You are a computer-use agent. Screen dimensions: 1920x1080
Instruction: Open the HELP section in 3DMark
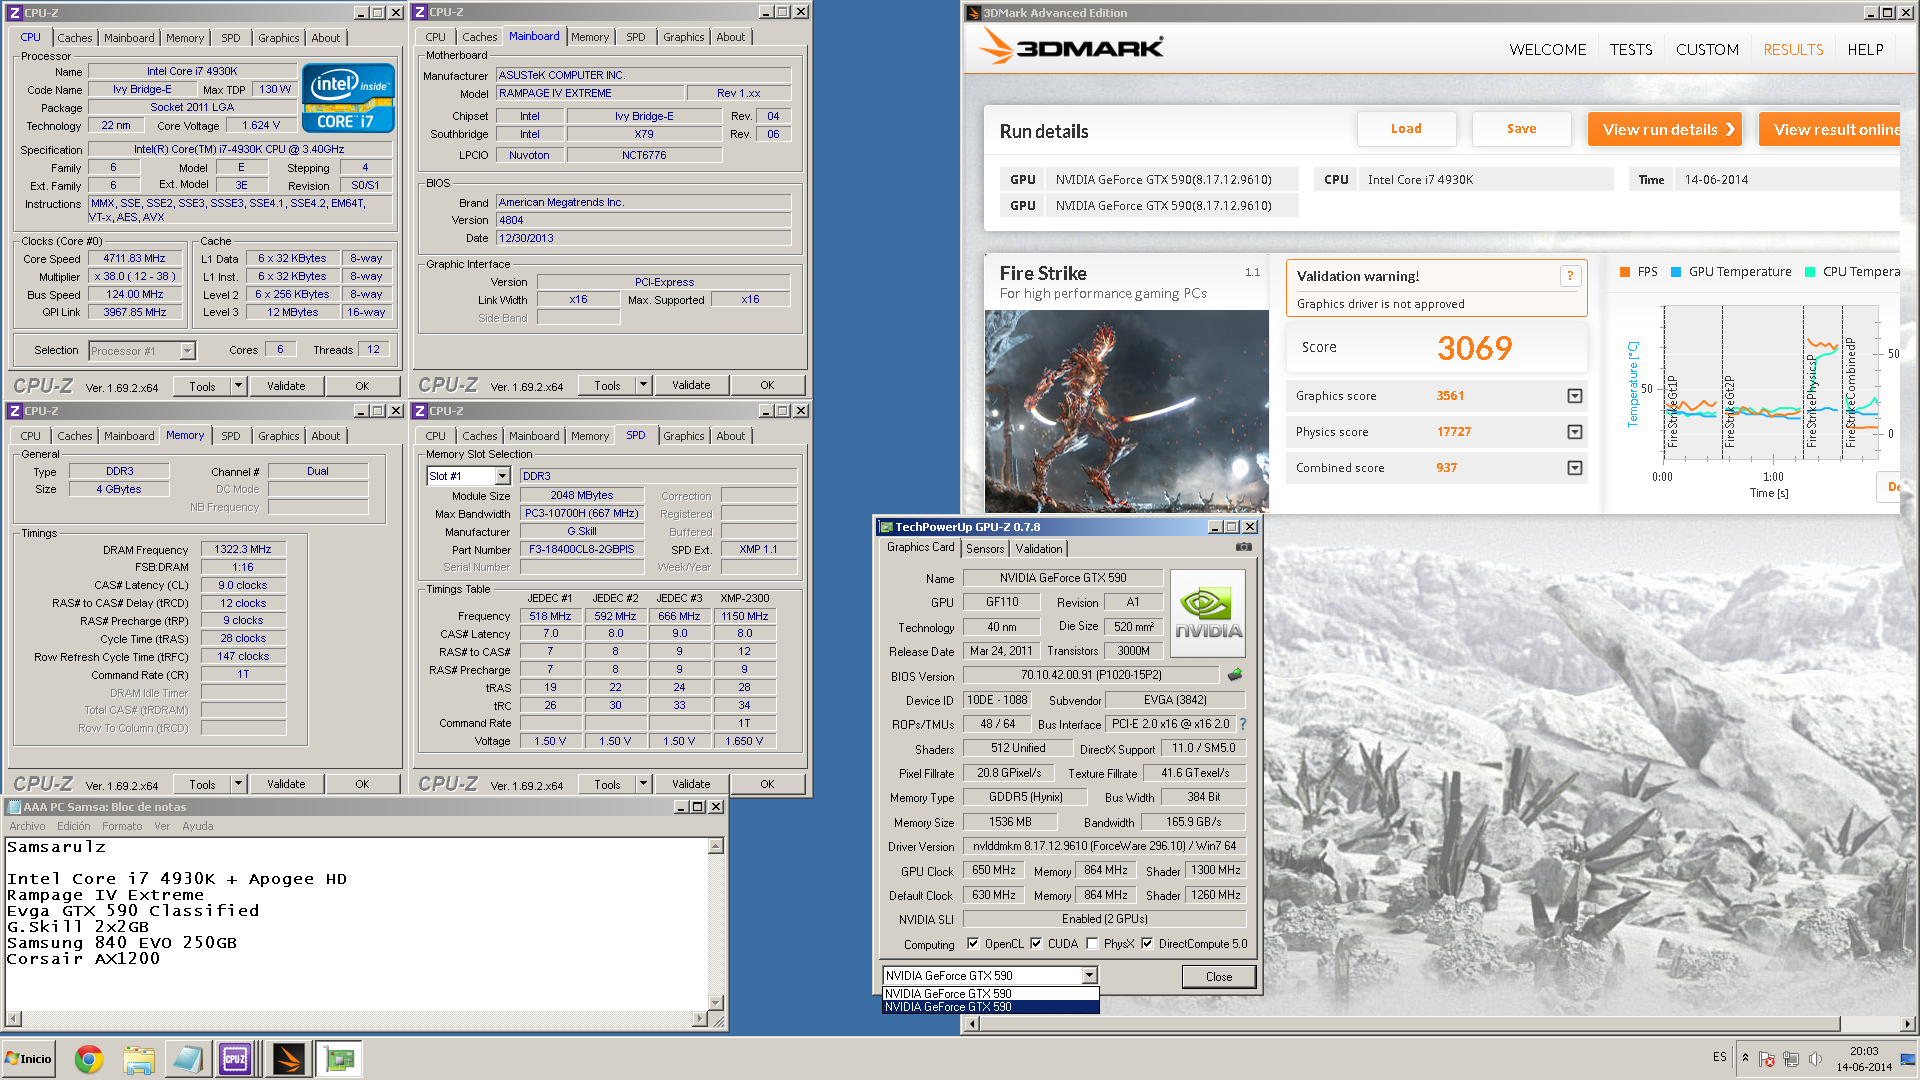[1865, 50]
